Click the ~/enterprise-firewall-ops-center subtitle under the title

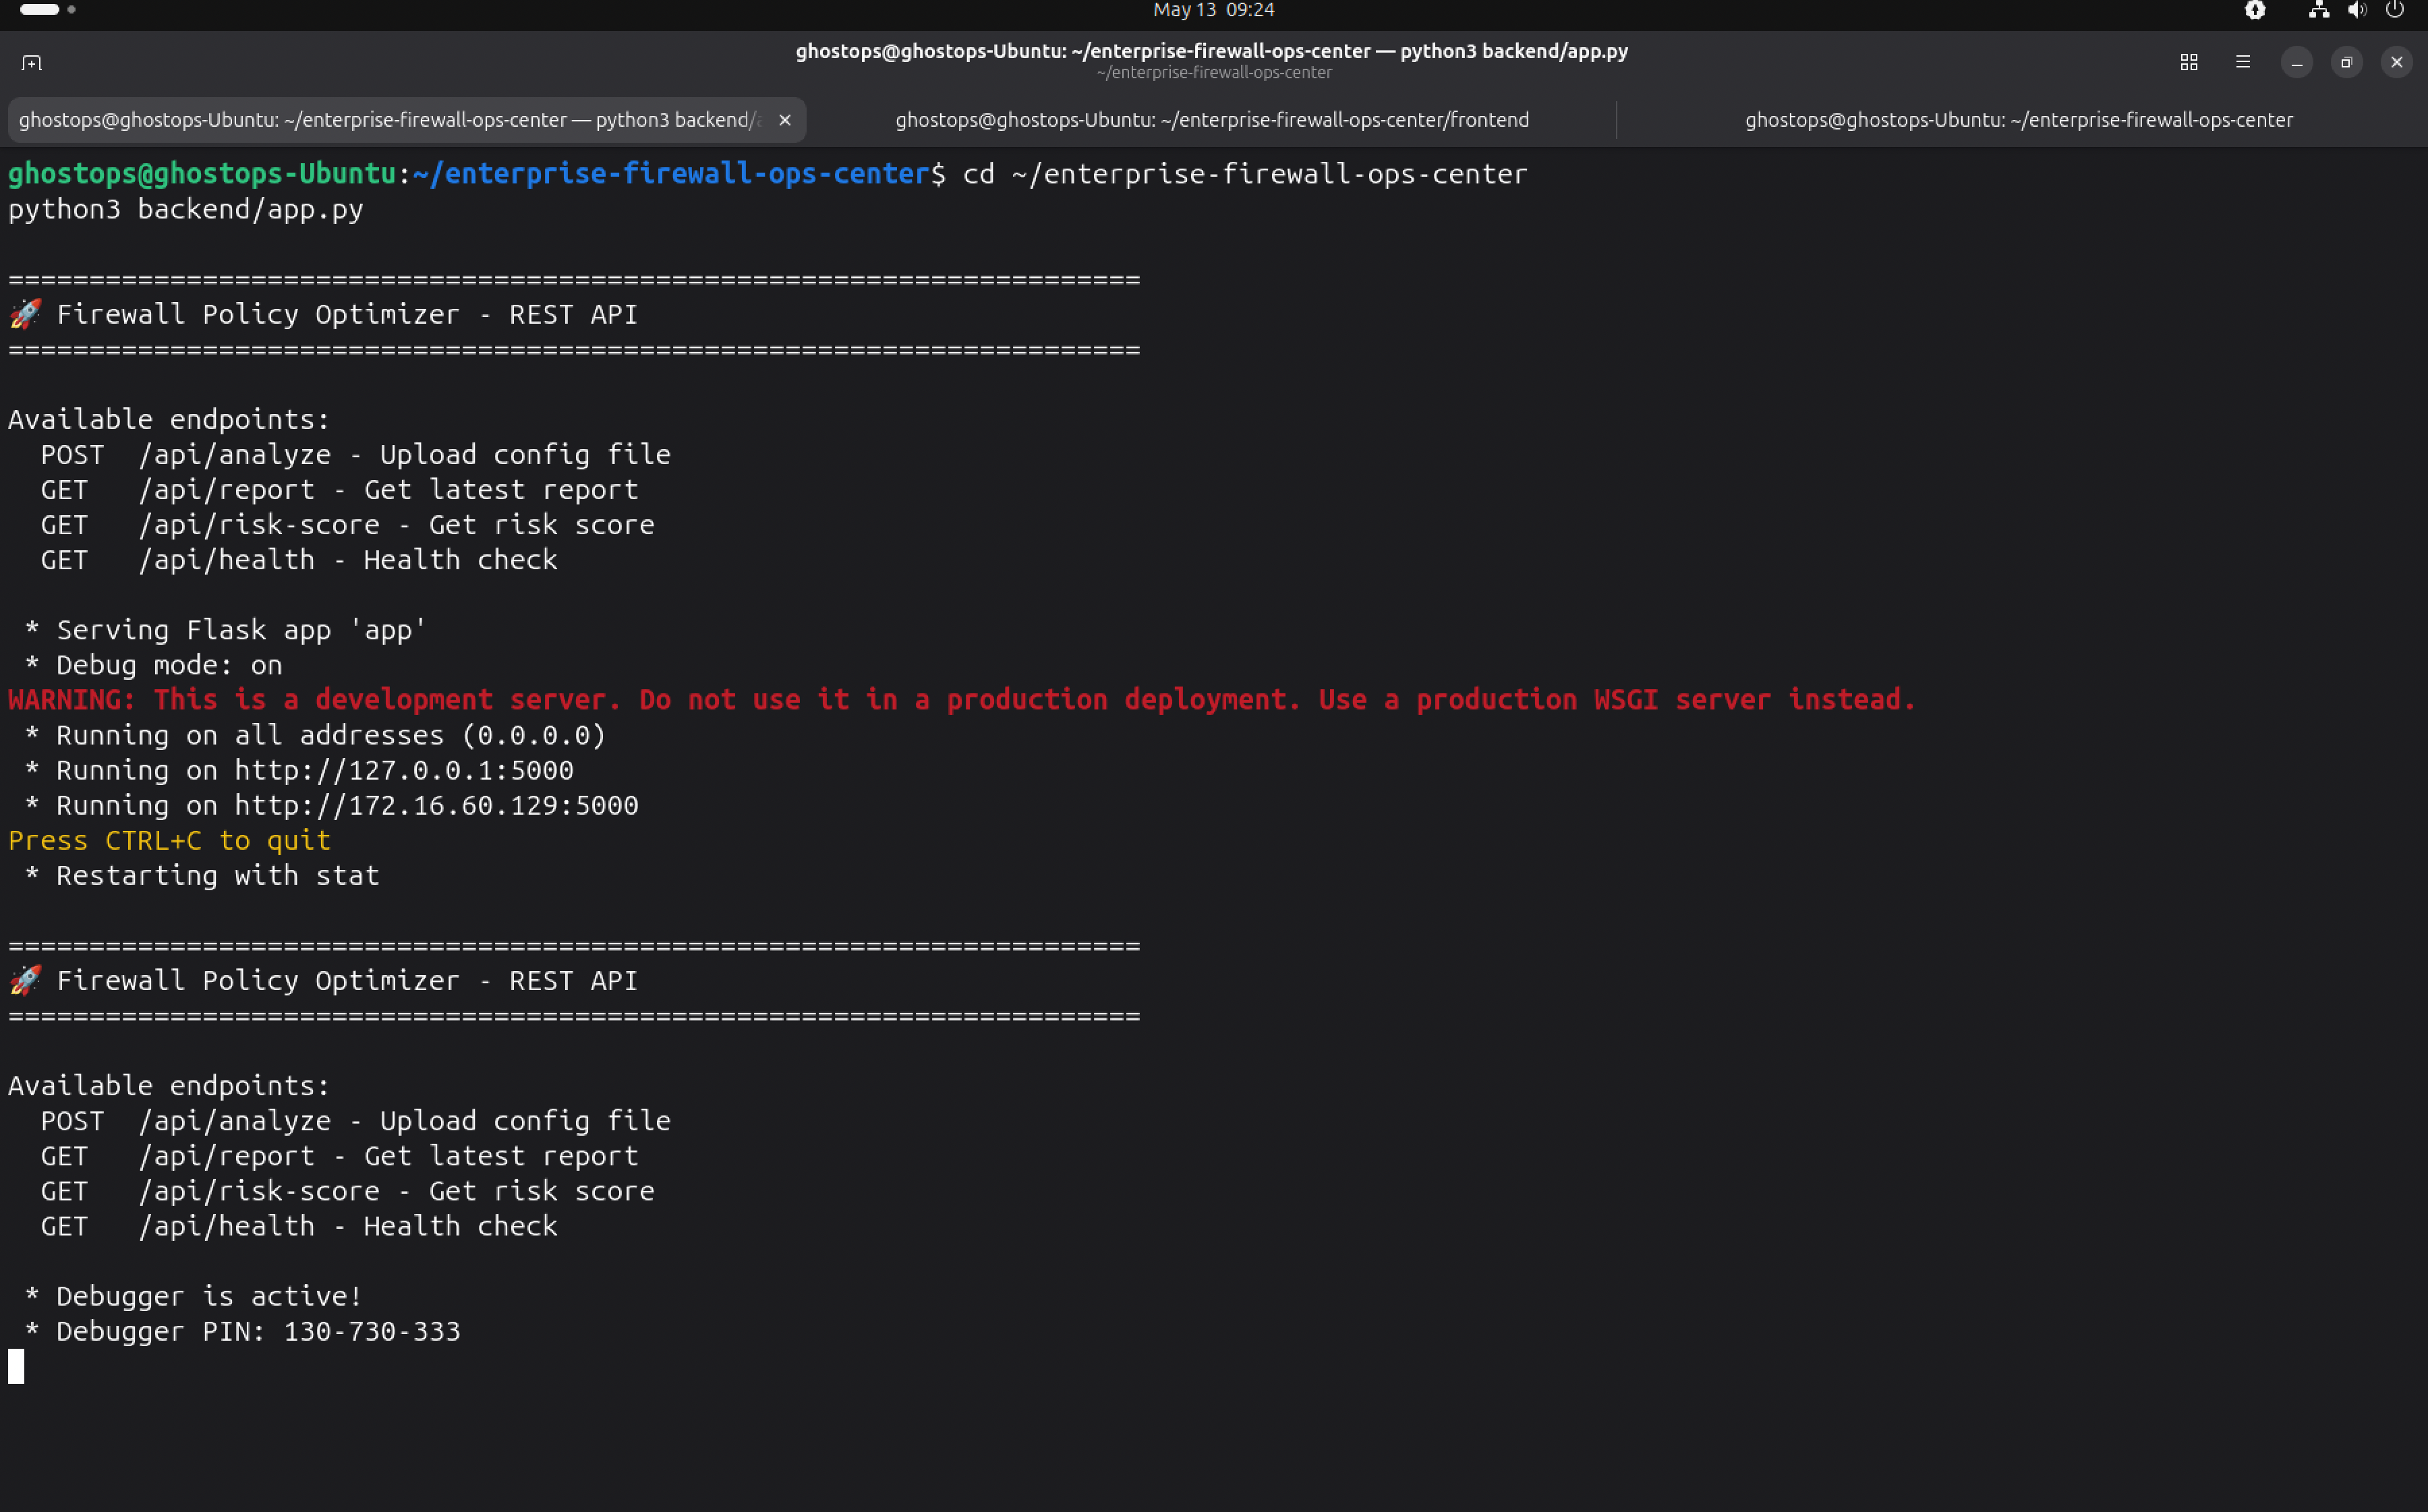[1214, 73]
